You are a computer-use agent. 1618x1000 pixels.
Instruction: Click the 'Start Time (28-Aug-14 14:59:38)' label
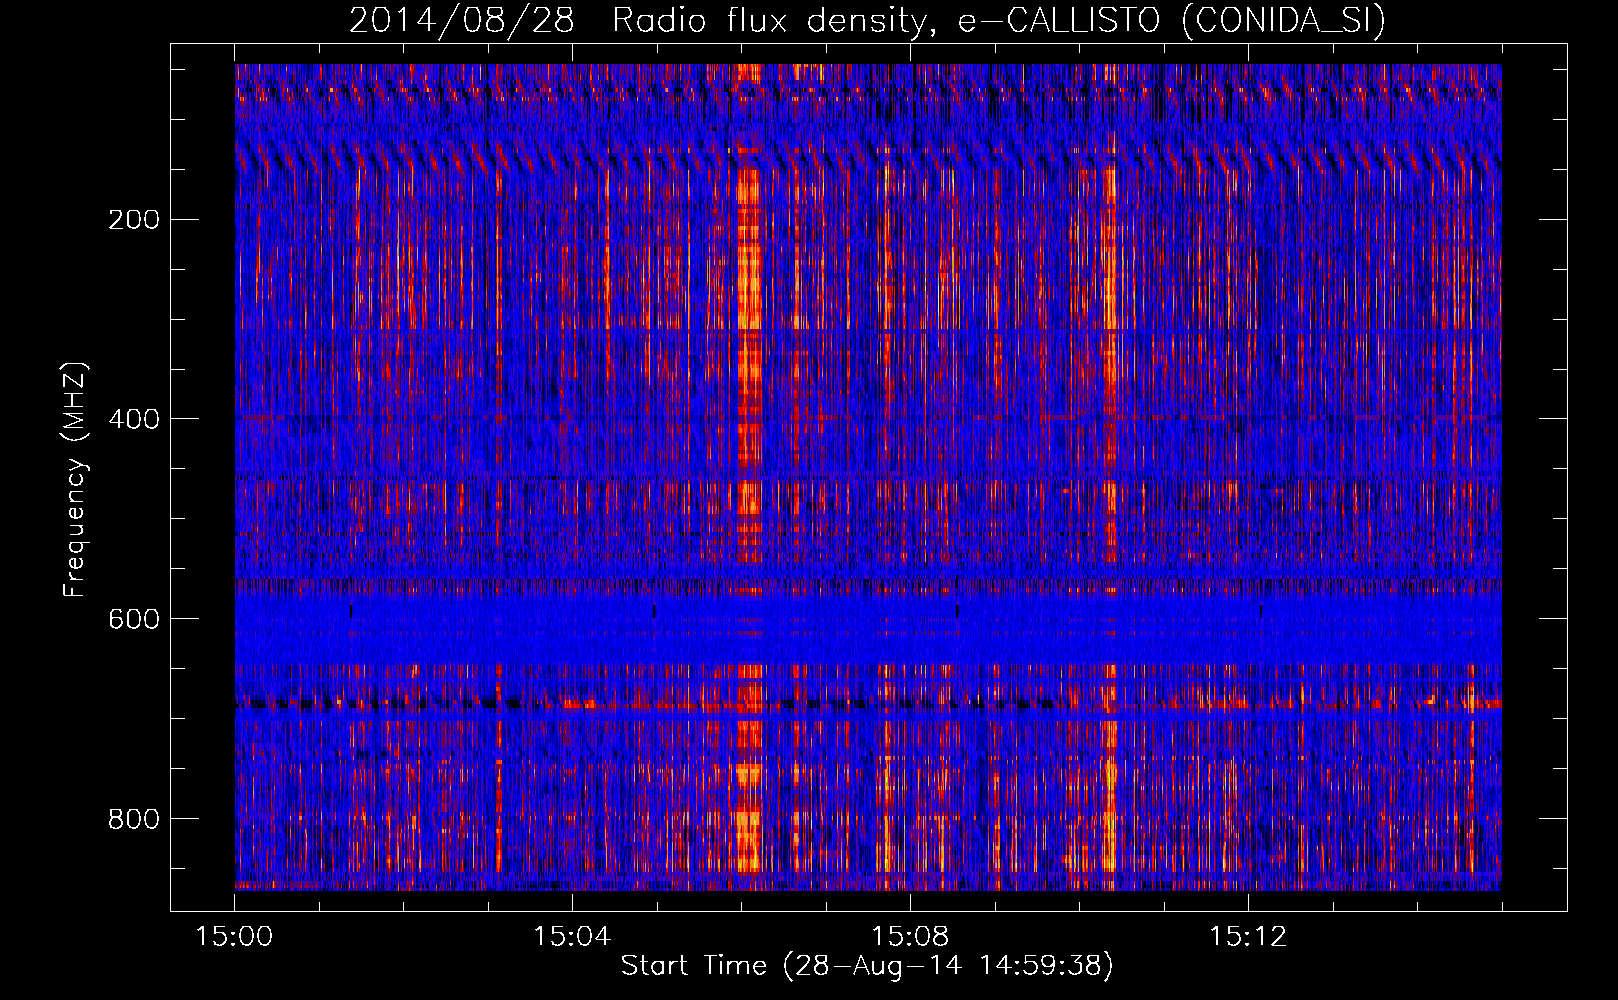click(x=867, y=966)
